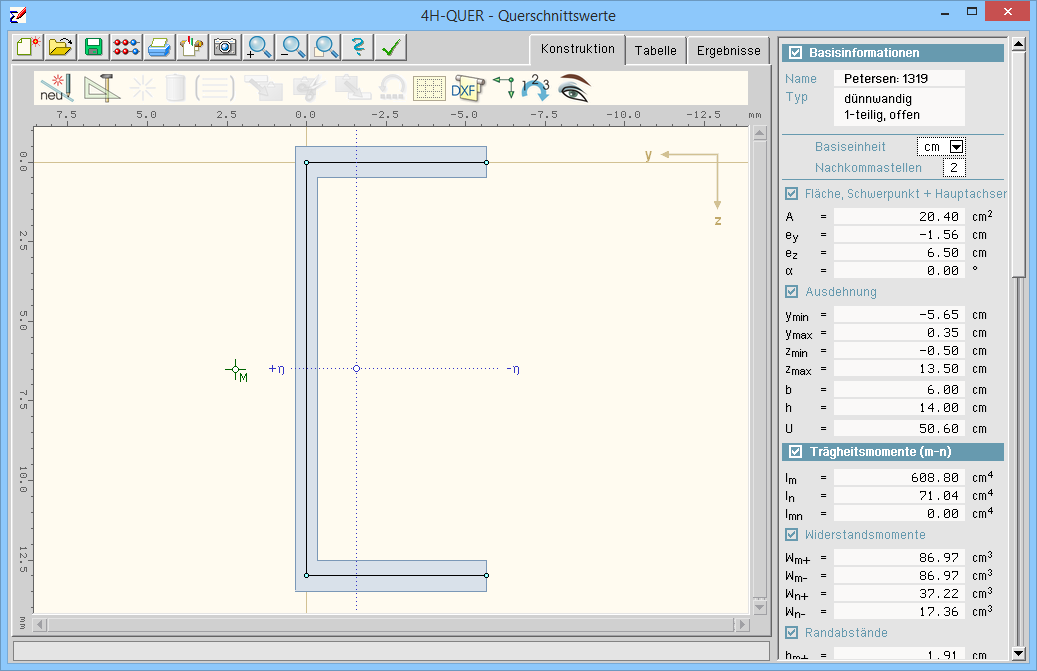Open a file with the folder icon
The width and height of the screenshot is (1037, 671).
click(61, 47)
